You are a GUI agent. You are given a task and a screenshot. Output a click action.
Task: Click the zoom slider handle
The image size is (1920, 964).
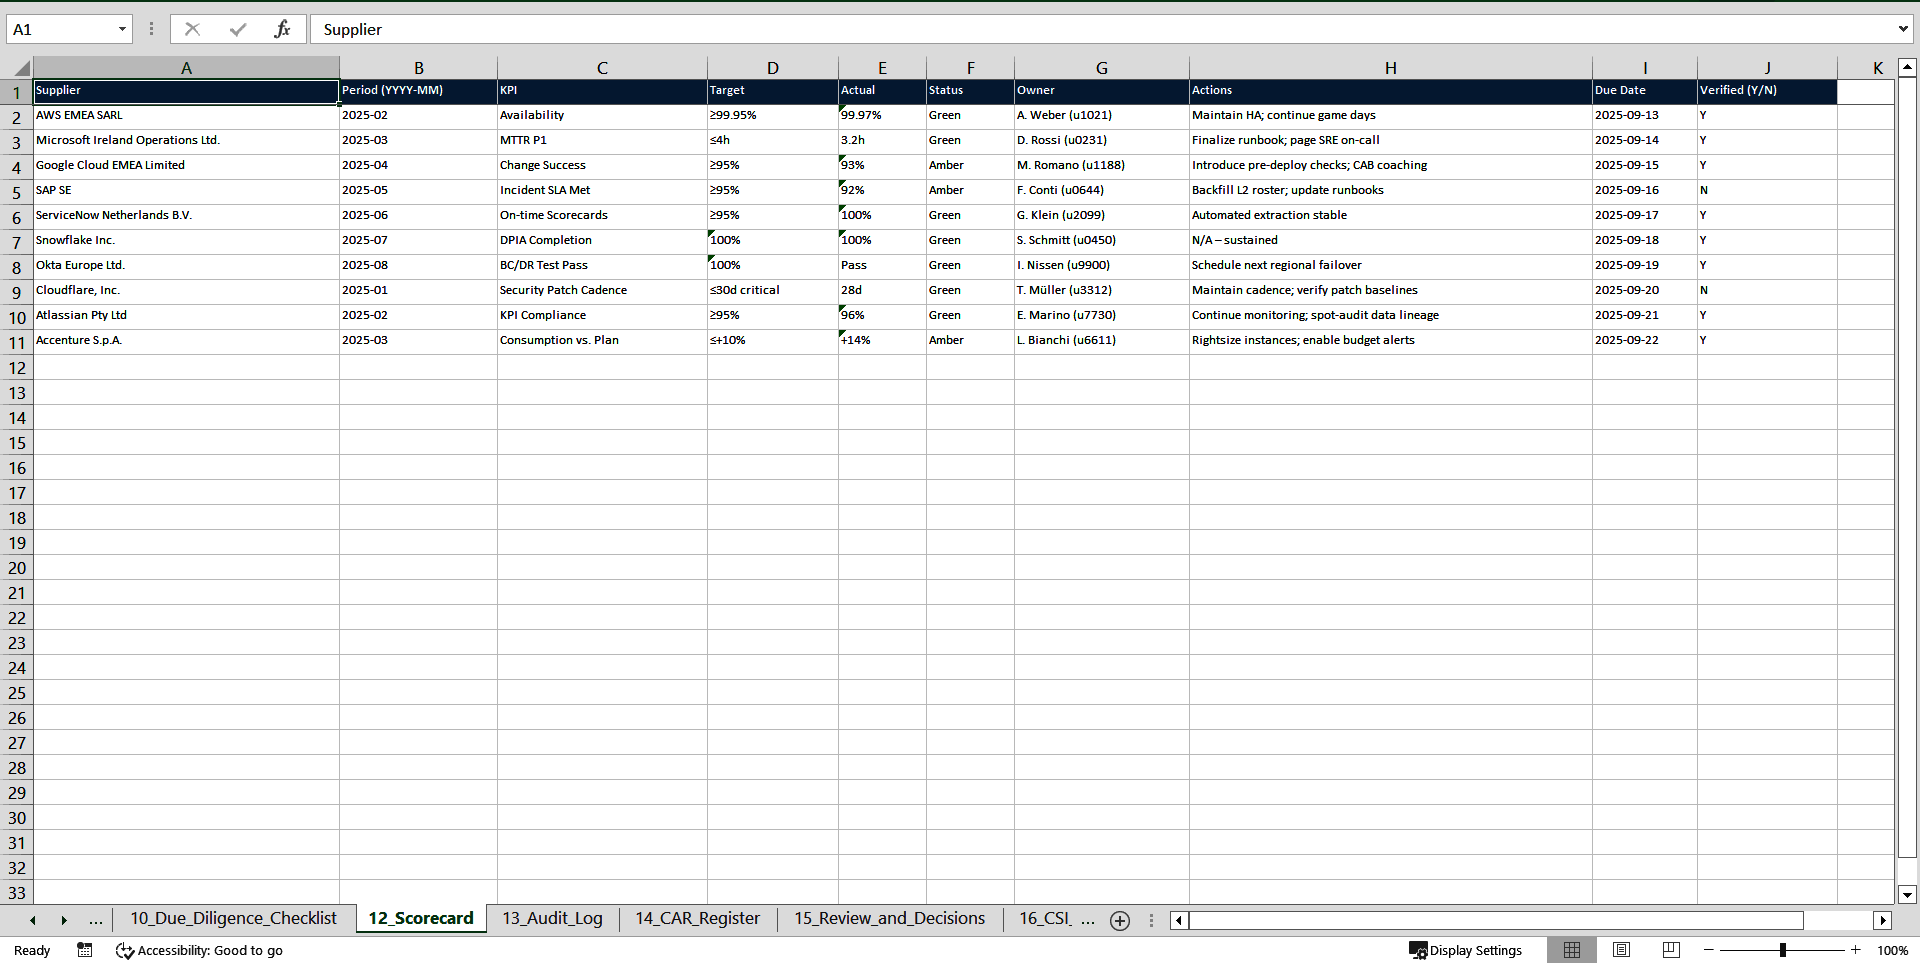pos(1783,950)
